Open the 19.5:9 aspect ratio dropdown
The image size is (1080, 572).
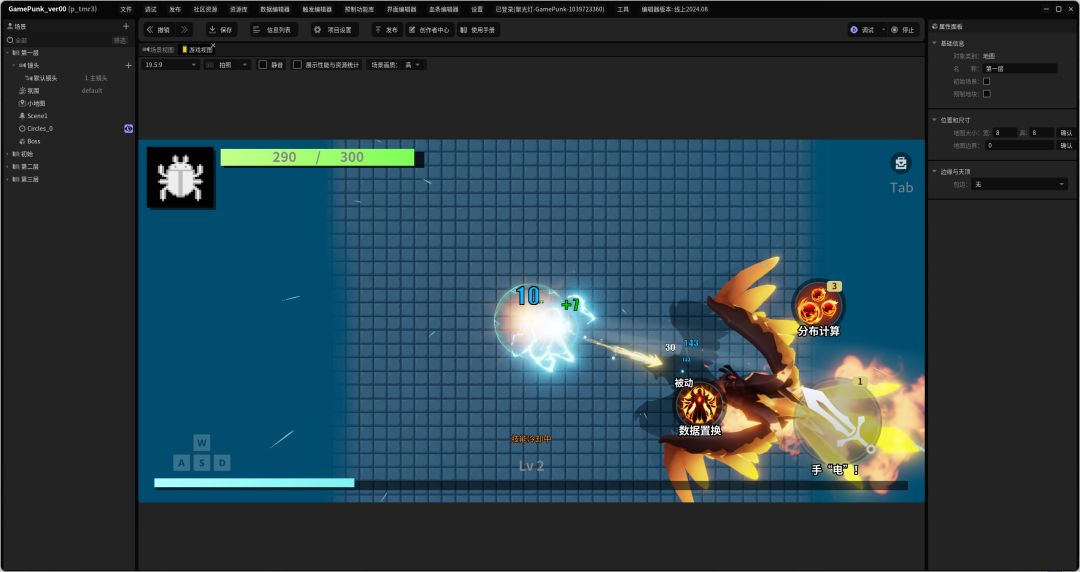[170, 65]
